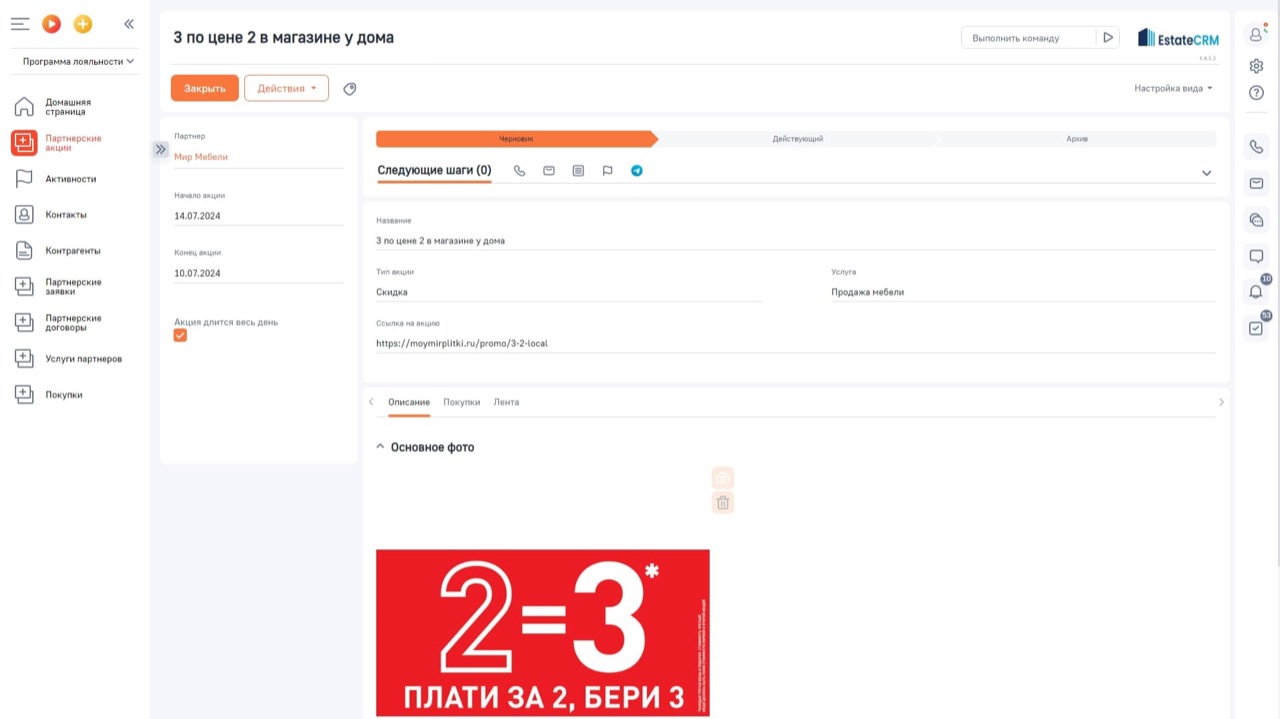Open partner link Мир Мебели
Screen dimensions: 1280x719
point(201,157)
